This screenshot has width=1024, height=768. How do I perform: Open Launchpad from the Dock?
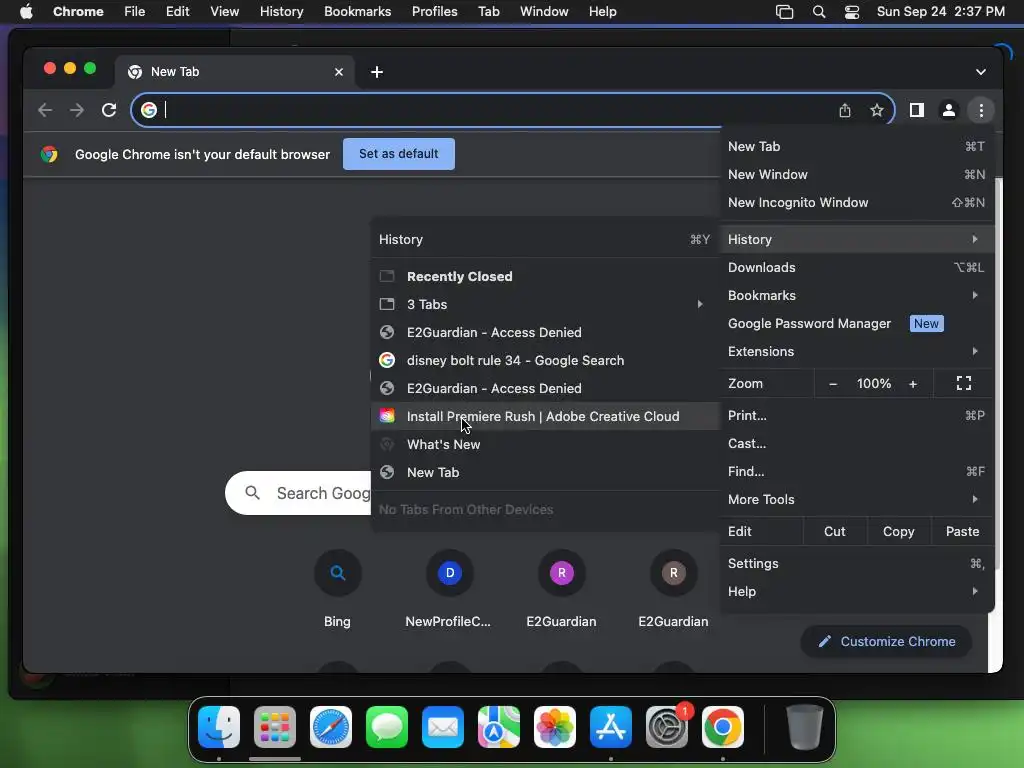(275, 727)
